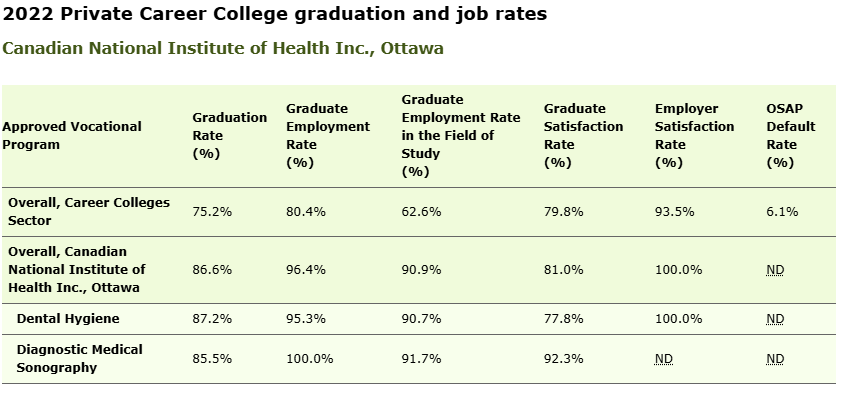Image resolution: width=841 pixels, height=393 pixels.
Task: Click the Canadian National Institute of Health heading
Action: tap(223, 48)
